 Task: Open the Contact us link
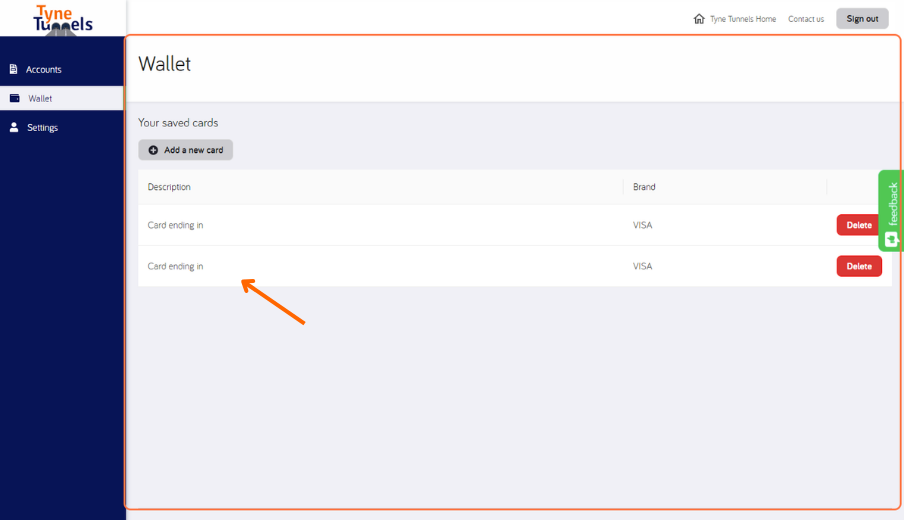pyautogui.click(x=806, y=19)
